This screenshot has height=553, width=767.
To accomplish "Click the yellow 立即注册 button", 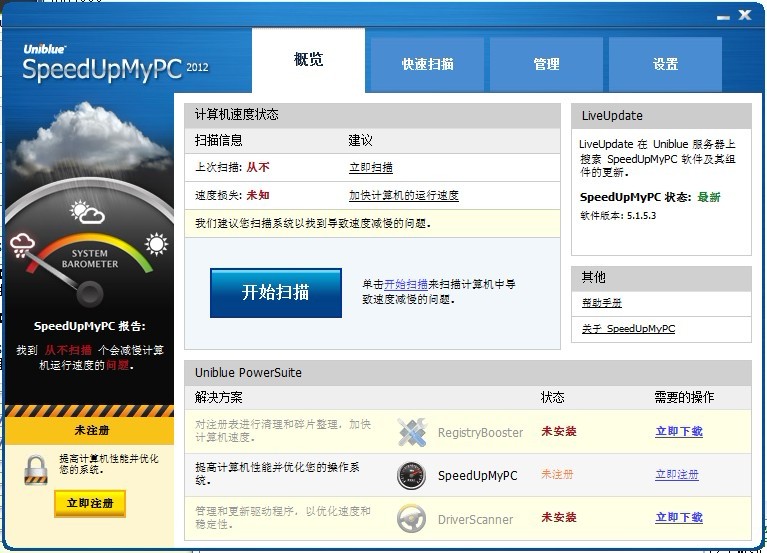I will (x=90, y=503).
